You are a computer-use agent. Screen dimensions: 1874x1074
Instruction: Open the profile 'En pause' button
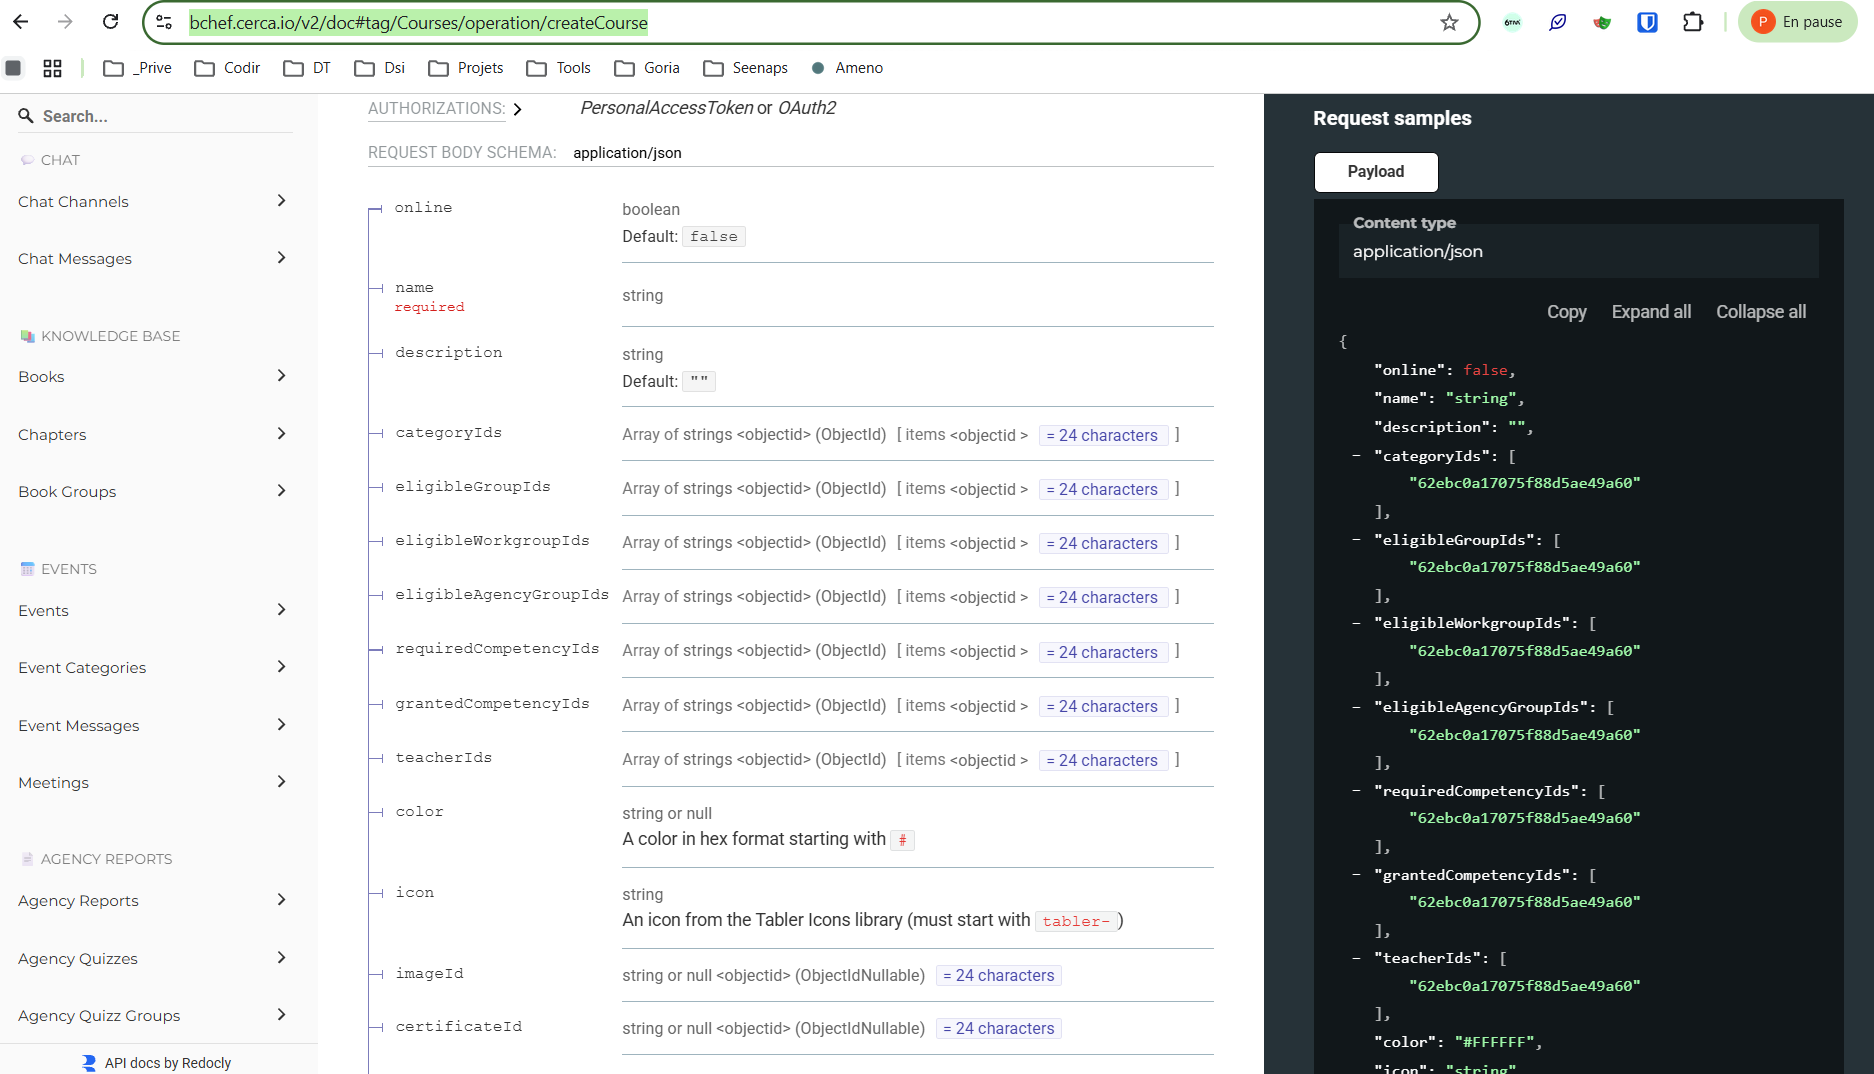click(x=1798, y=22)
